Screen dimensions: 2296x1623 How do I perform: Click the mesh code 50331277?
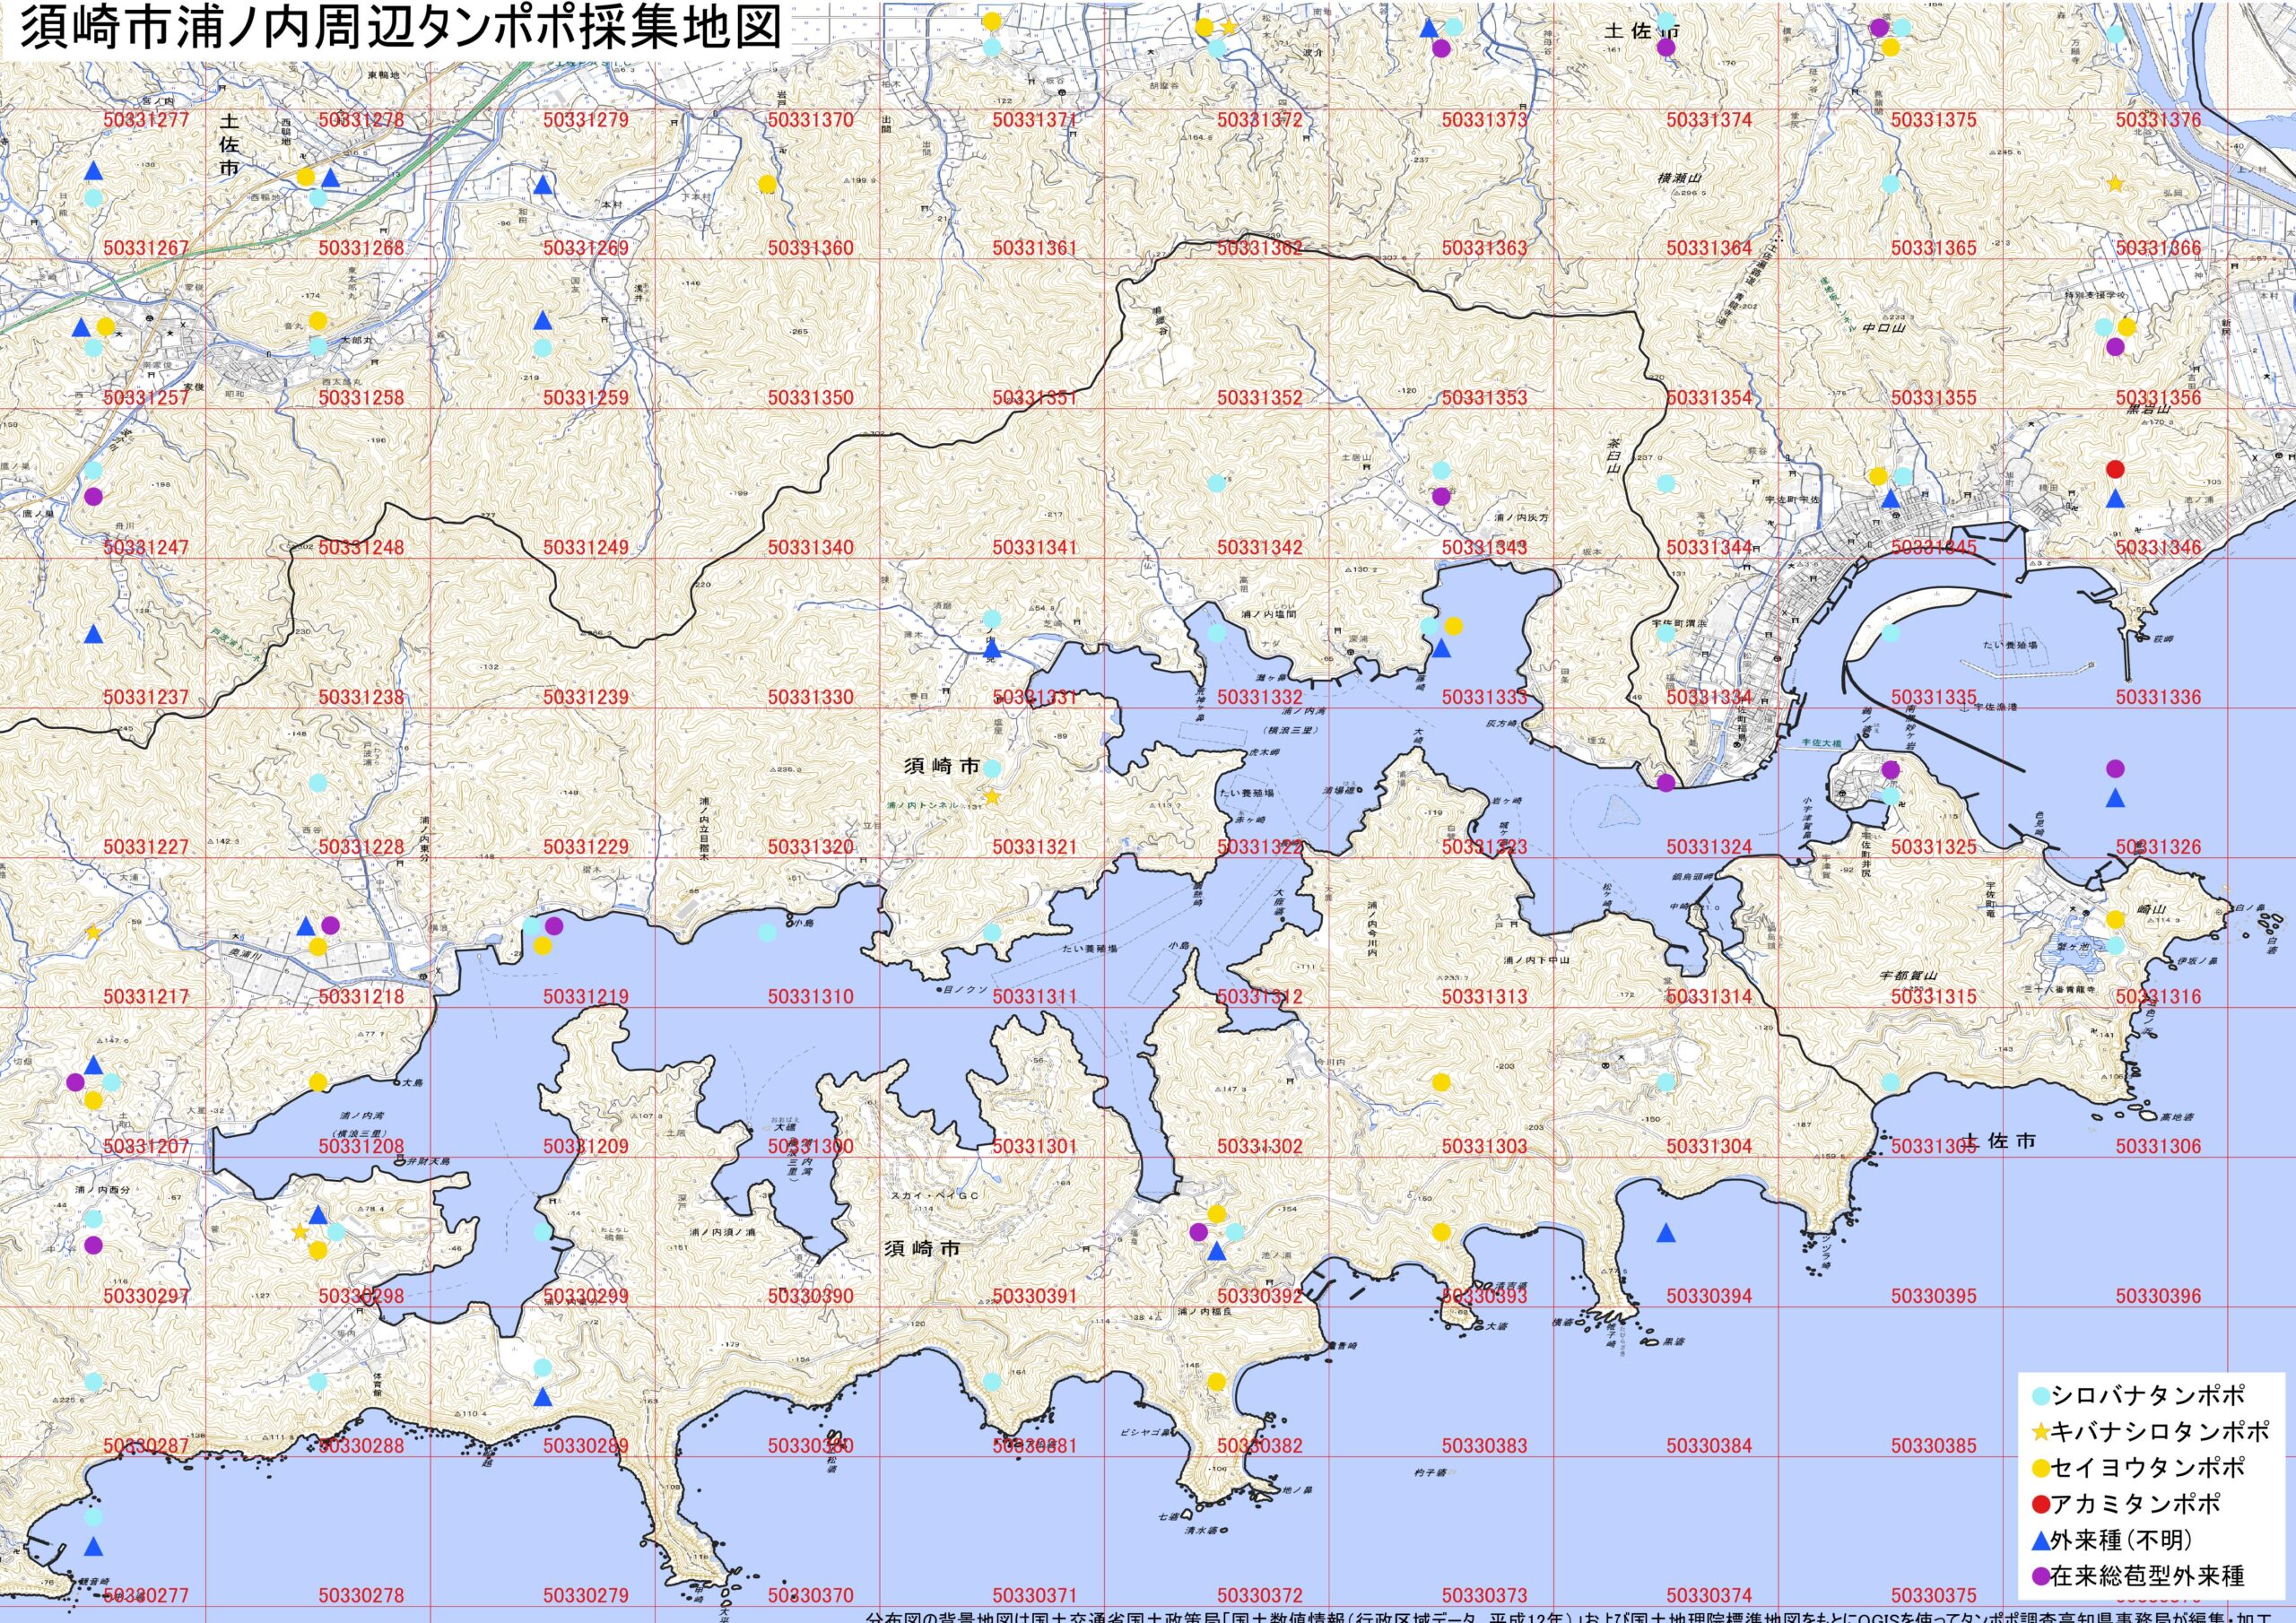pyautogui.click(x=146, y=120)
